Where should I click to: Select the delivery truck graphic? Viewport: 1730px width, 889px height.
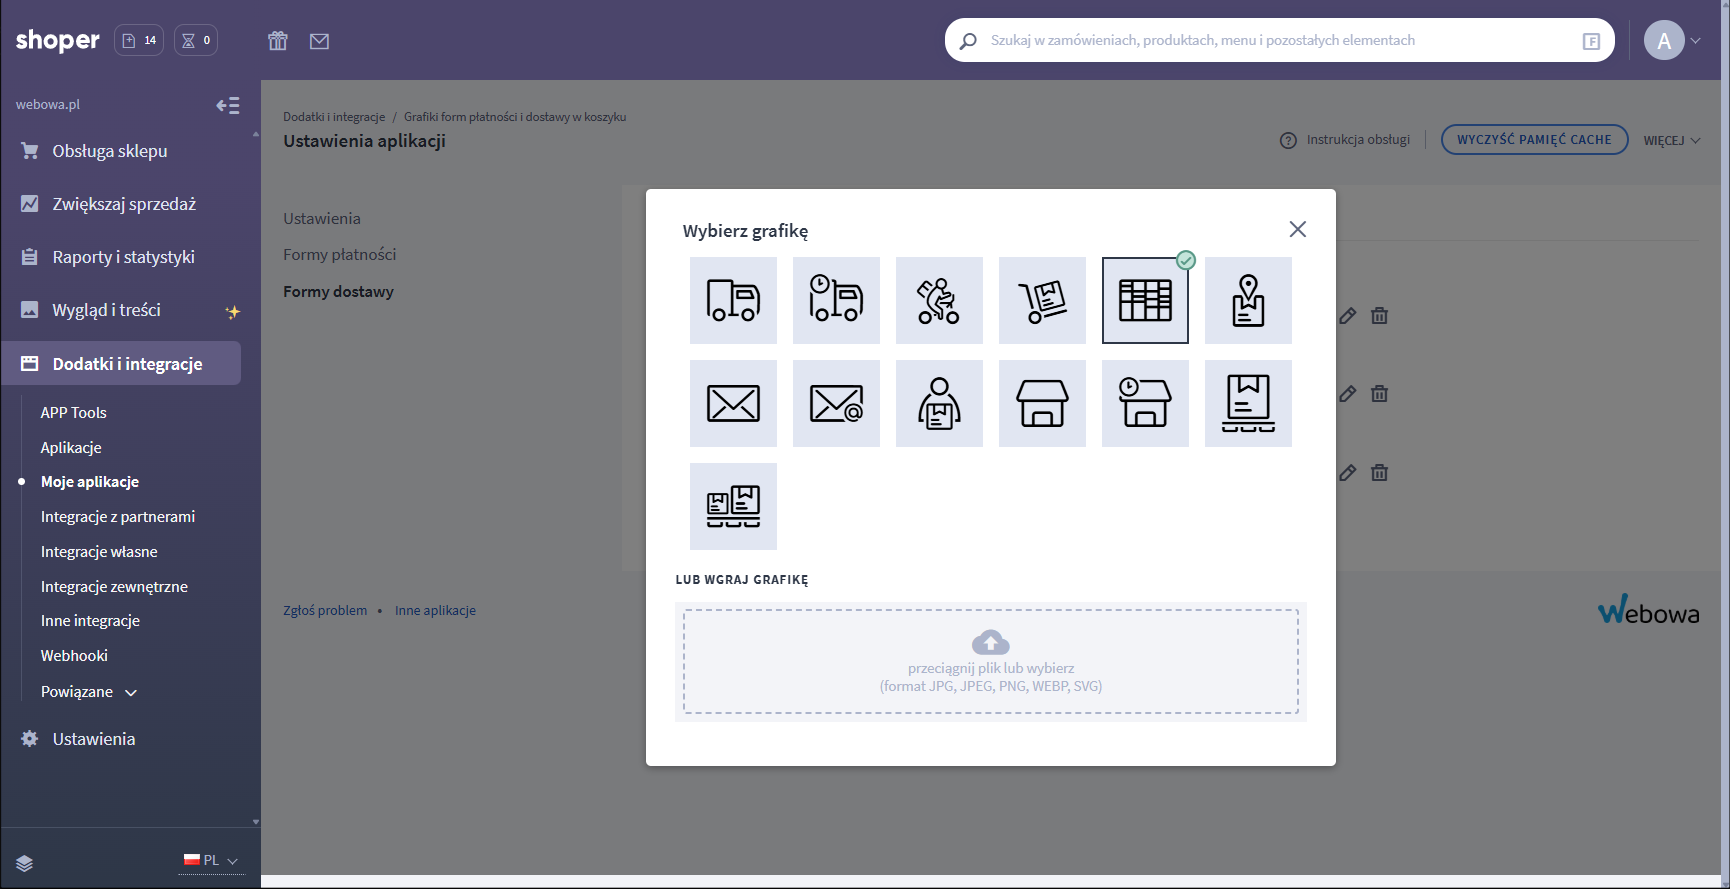733,300
